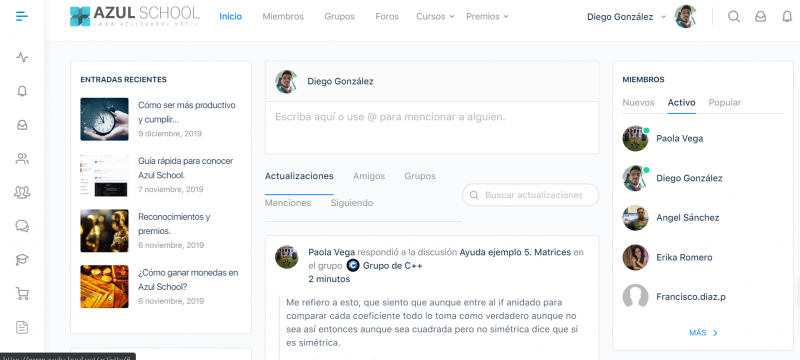This screenshot has width=800, height=360.
Task: Open Paola Vega in members list
Action: click(x=680, y=138)
